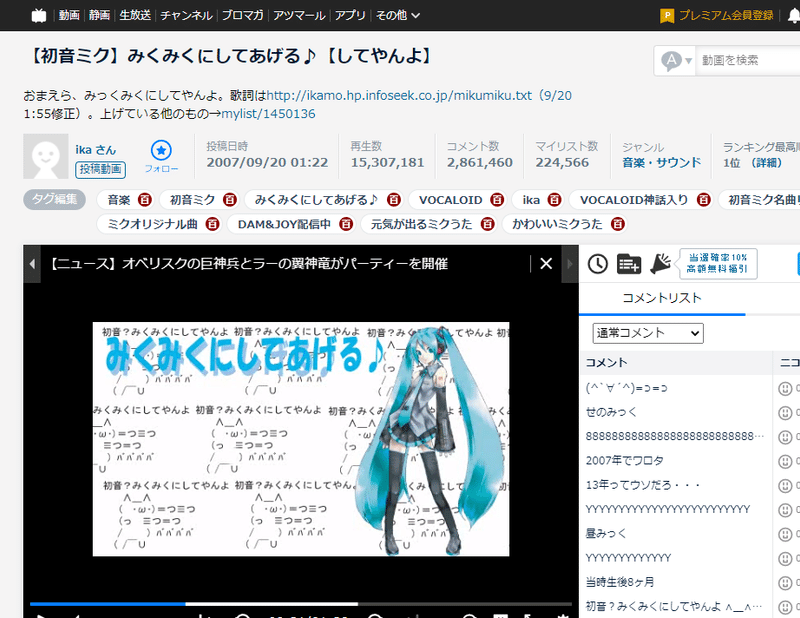Click the video seek bar
Viewport: 800px width, 618px height.
pos(301,604)
